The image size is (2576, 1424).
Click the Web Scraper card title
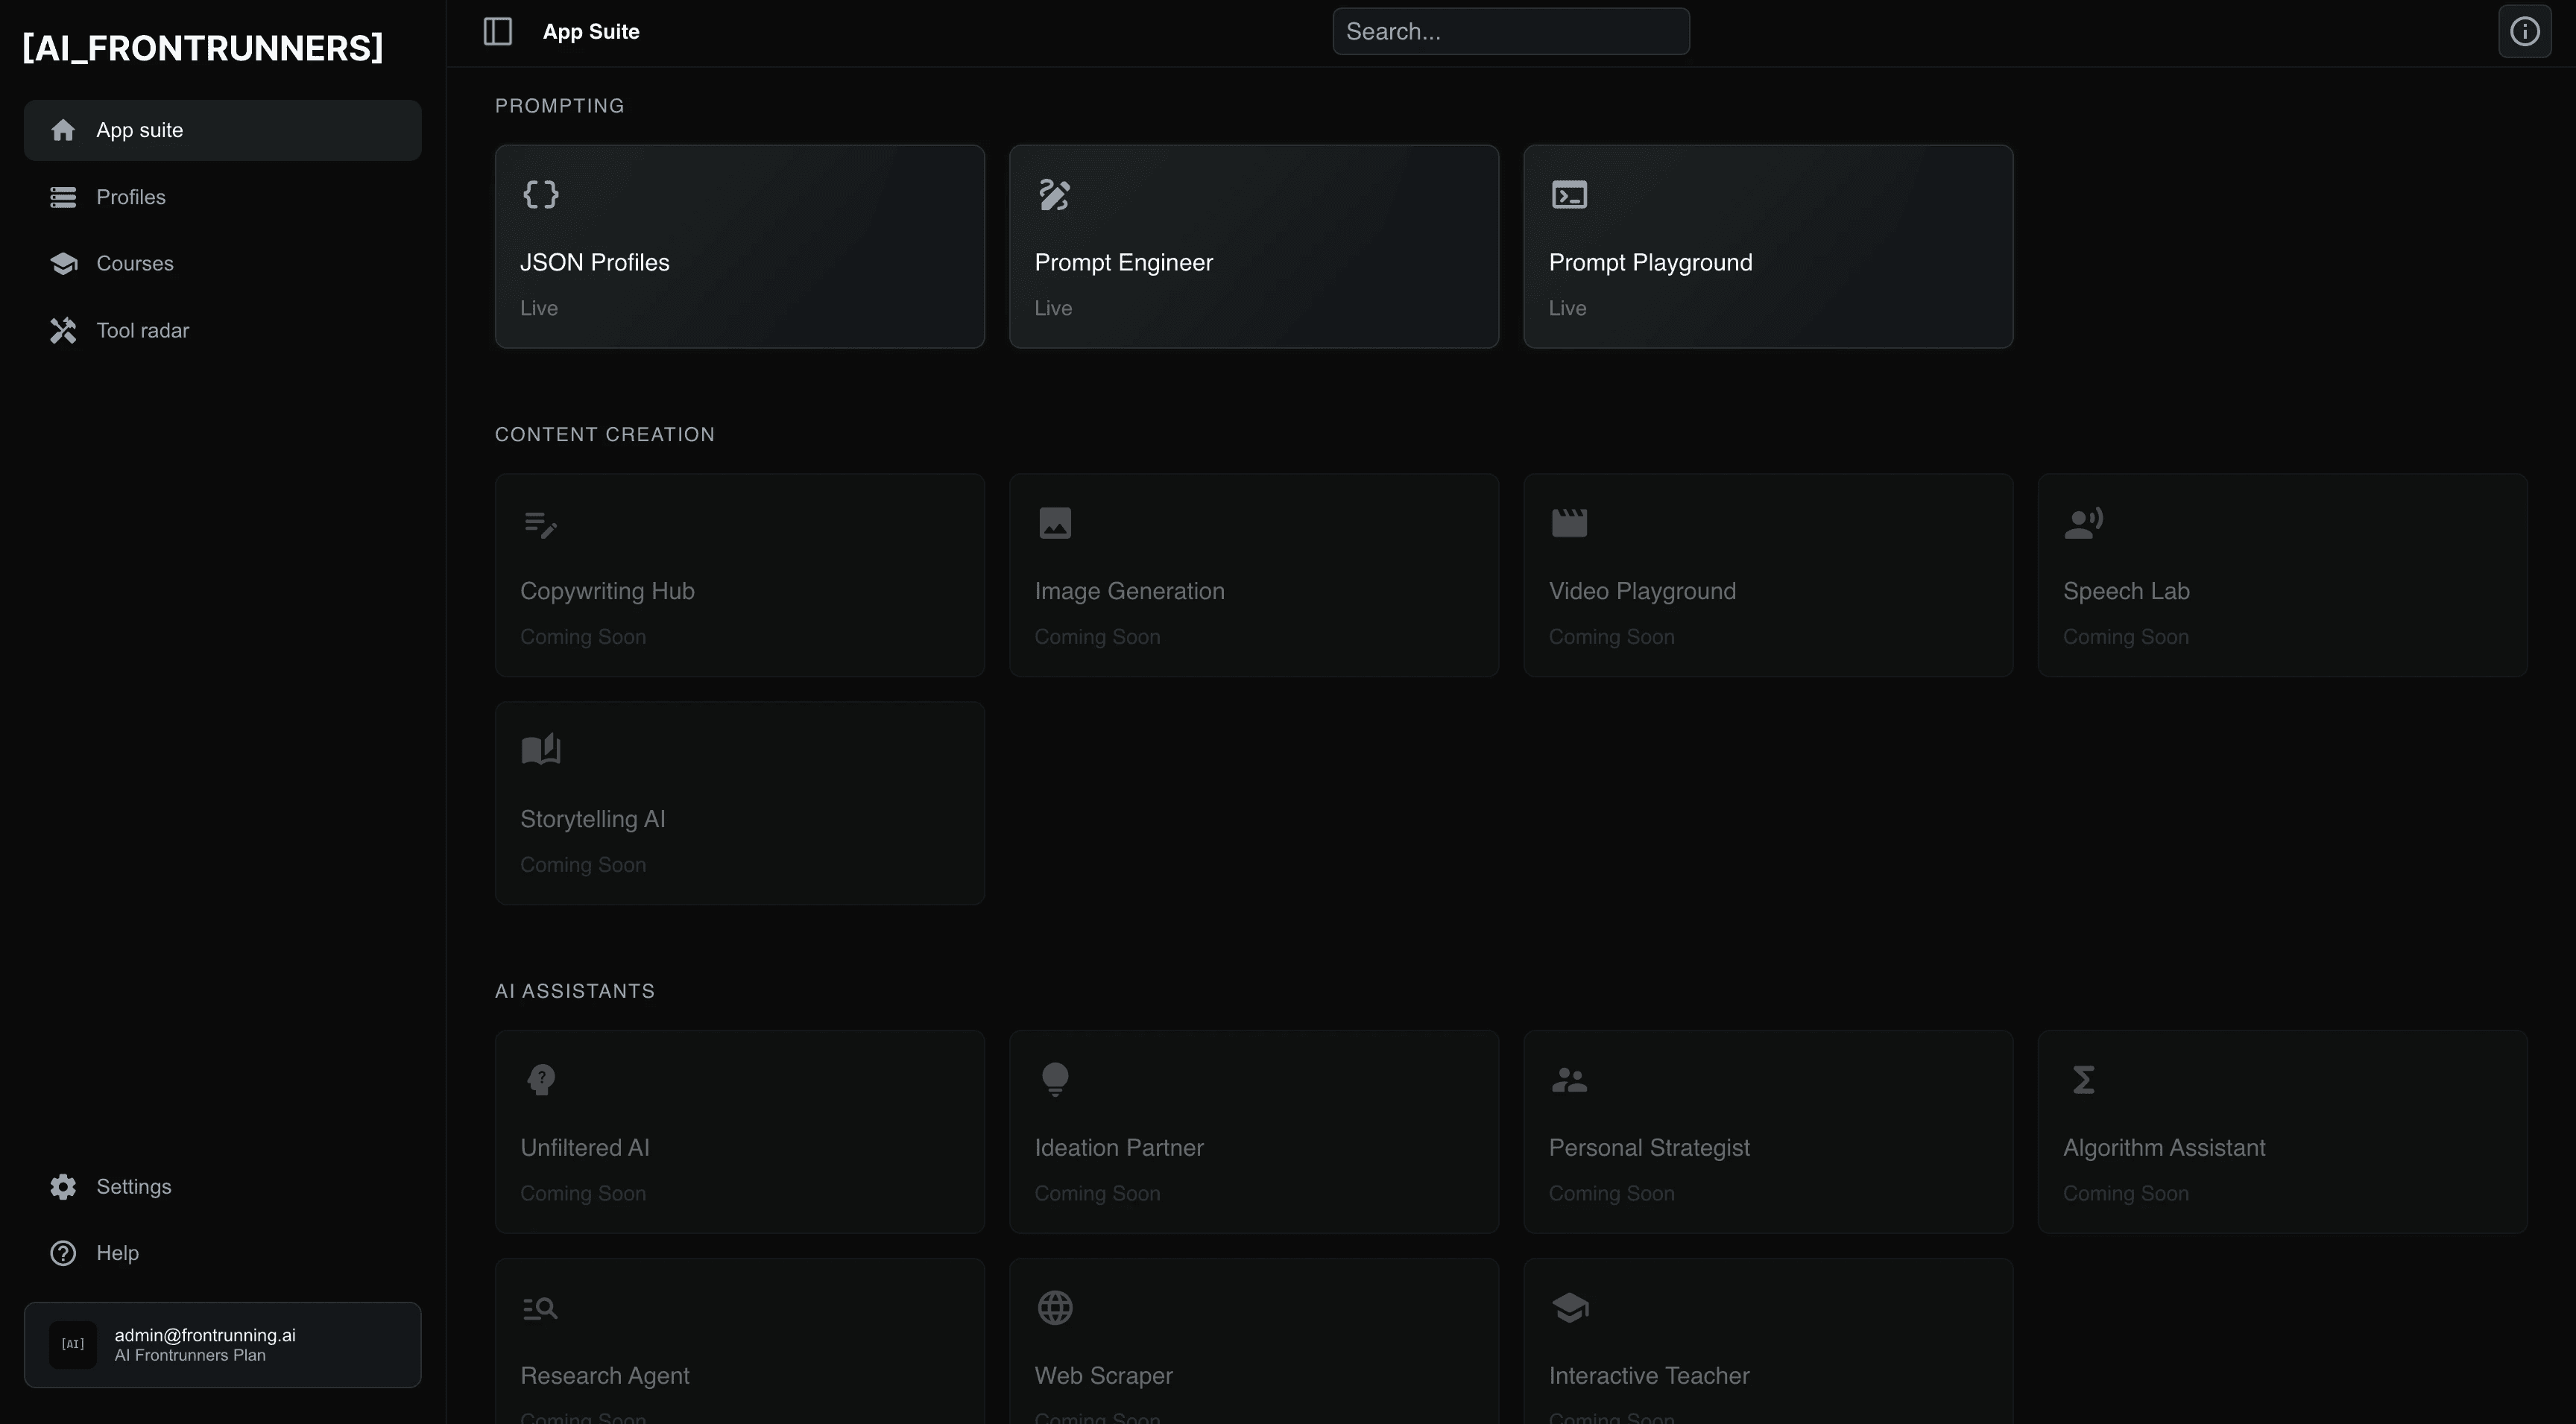[x=1103, y=1376]
